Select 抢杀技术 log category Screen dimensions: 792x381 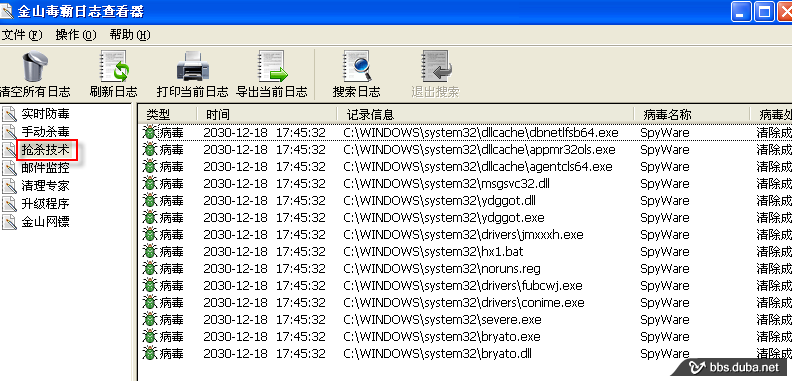(45, 150)
